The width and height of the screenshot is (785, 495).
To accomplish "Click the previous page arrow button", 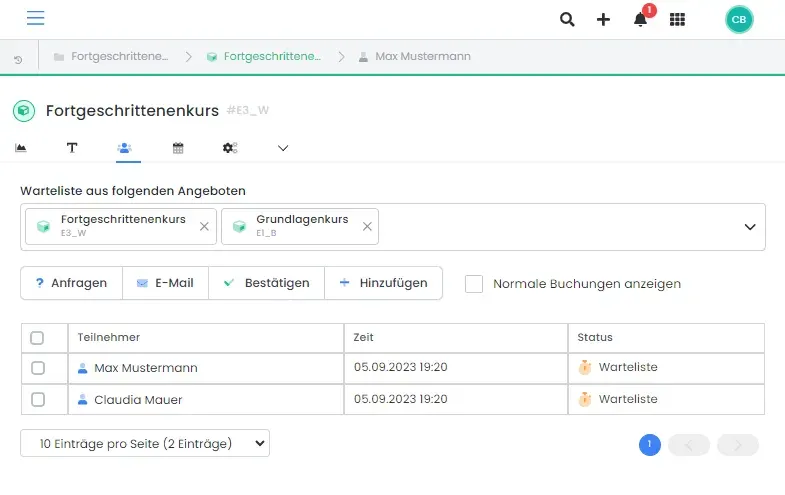I will (x=689, y=445).
